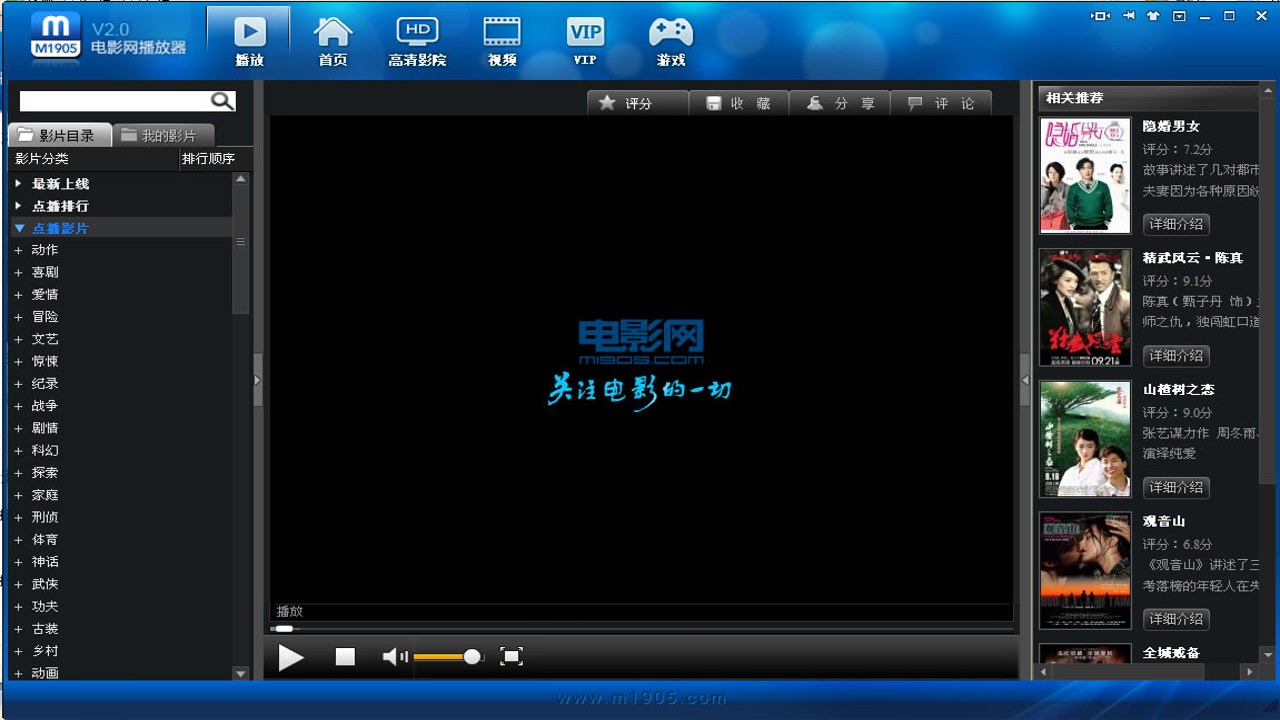Click 详细介绍 for 观音山
This screenshot has height=720, width=1280.
[1176, 620]
